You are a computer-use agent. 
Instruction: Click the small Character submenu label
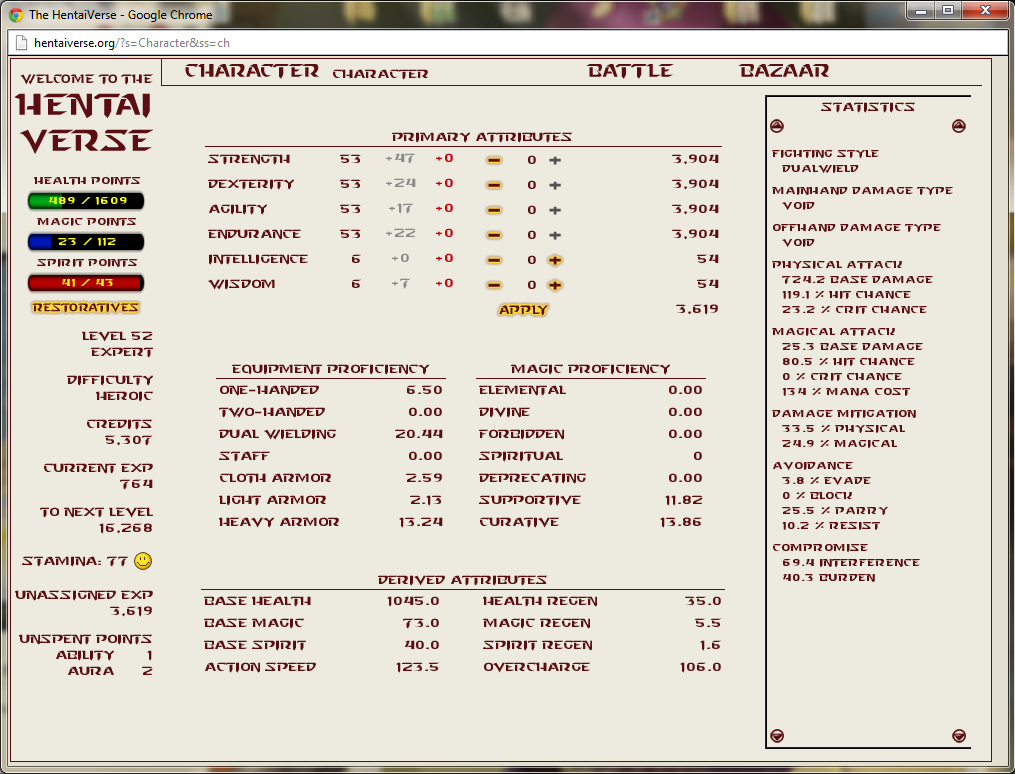[381, 74]
